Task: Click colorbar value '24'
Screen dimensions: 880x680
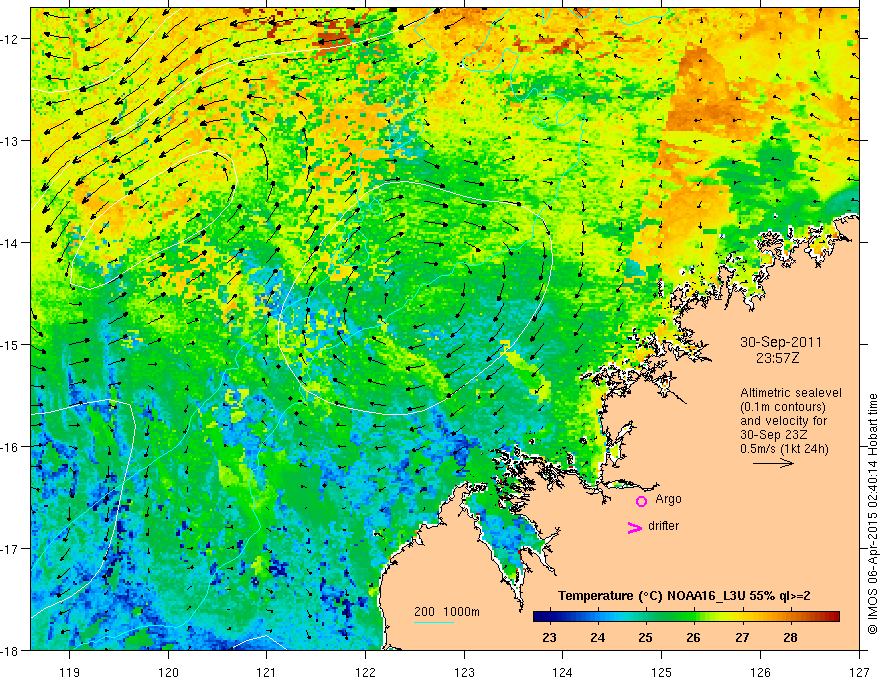Action: pos(598,637)
